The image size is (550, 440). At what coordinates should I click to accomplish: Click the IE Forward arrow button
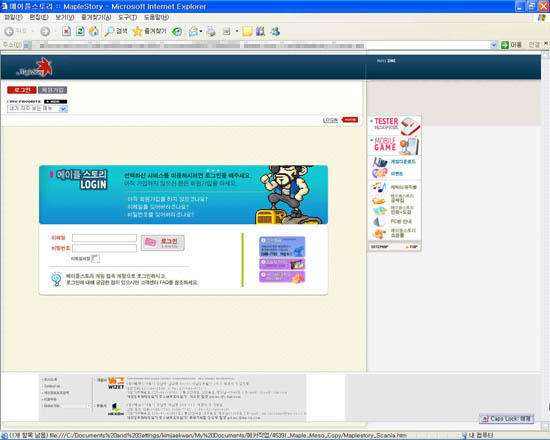(x=45, y=32)
